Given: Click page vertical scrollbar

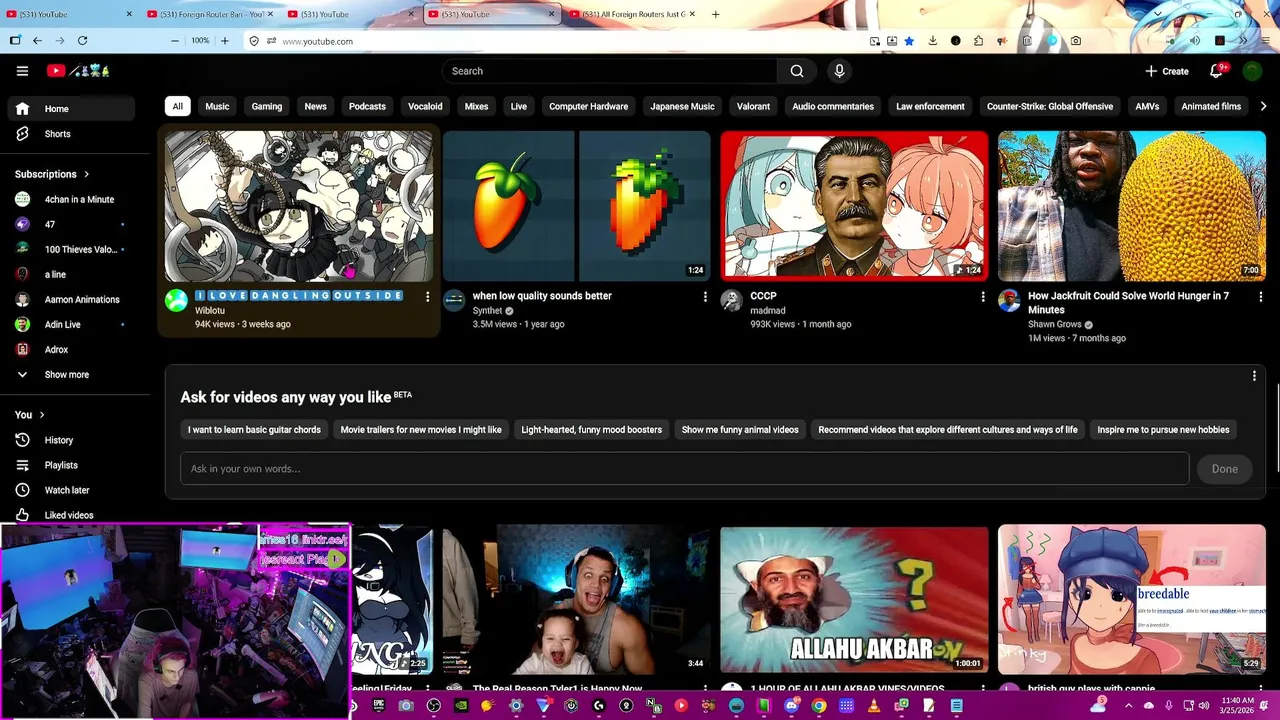Looking at the screenshot, I should coord(1277,428).
